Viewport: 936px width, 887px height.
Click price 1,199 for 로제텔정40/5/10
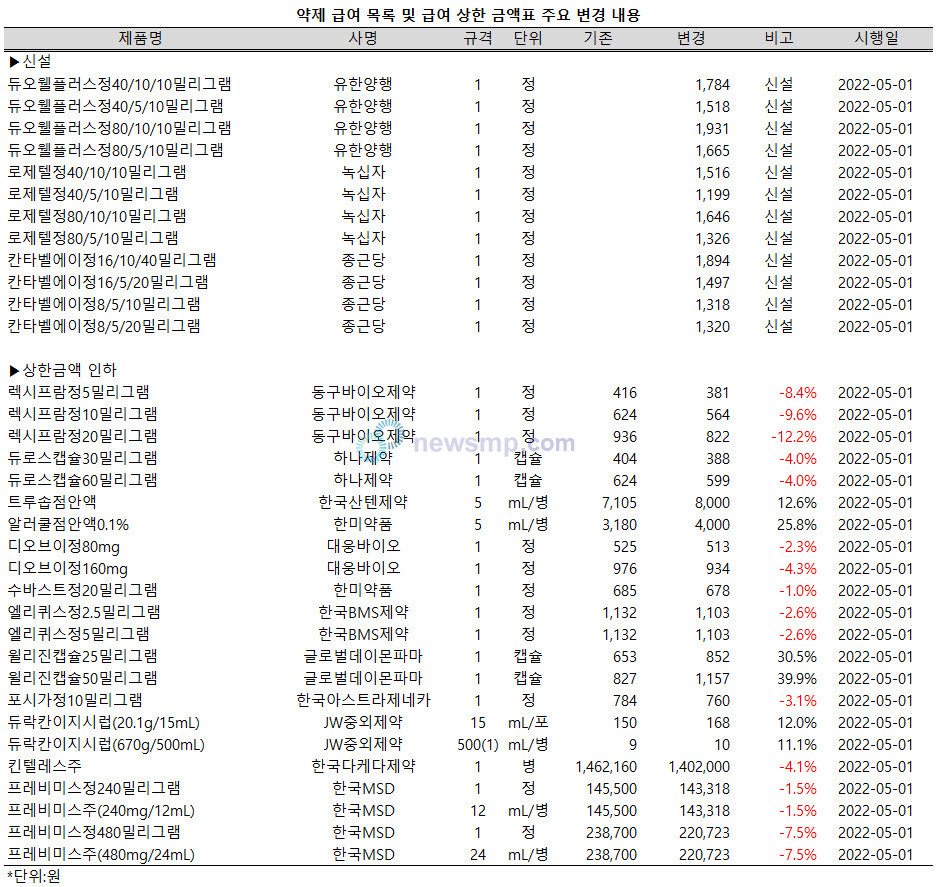[712, 195]
